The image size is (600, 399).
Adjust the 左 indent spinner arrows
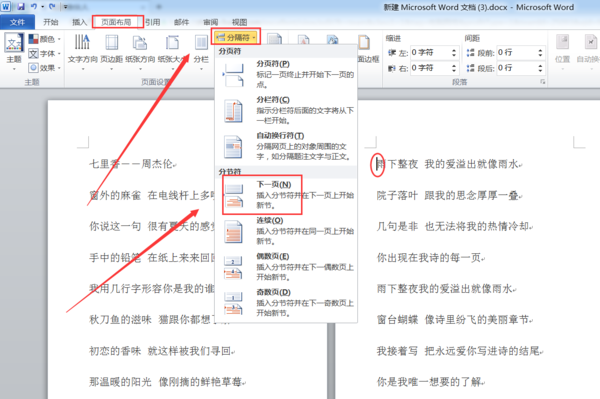point(454,52)
